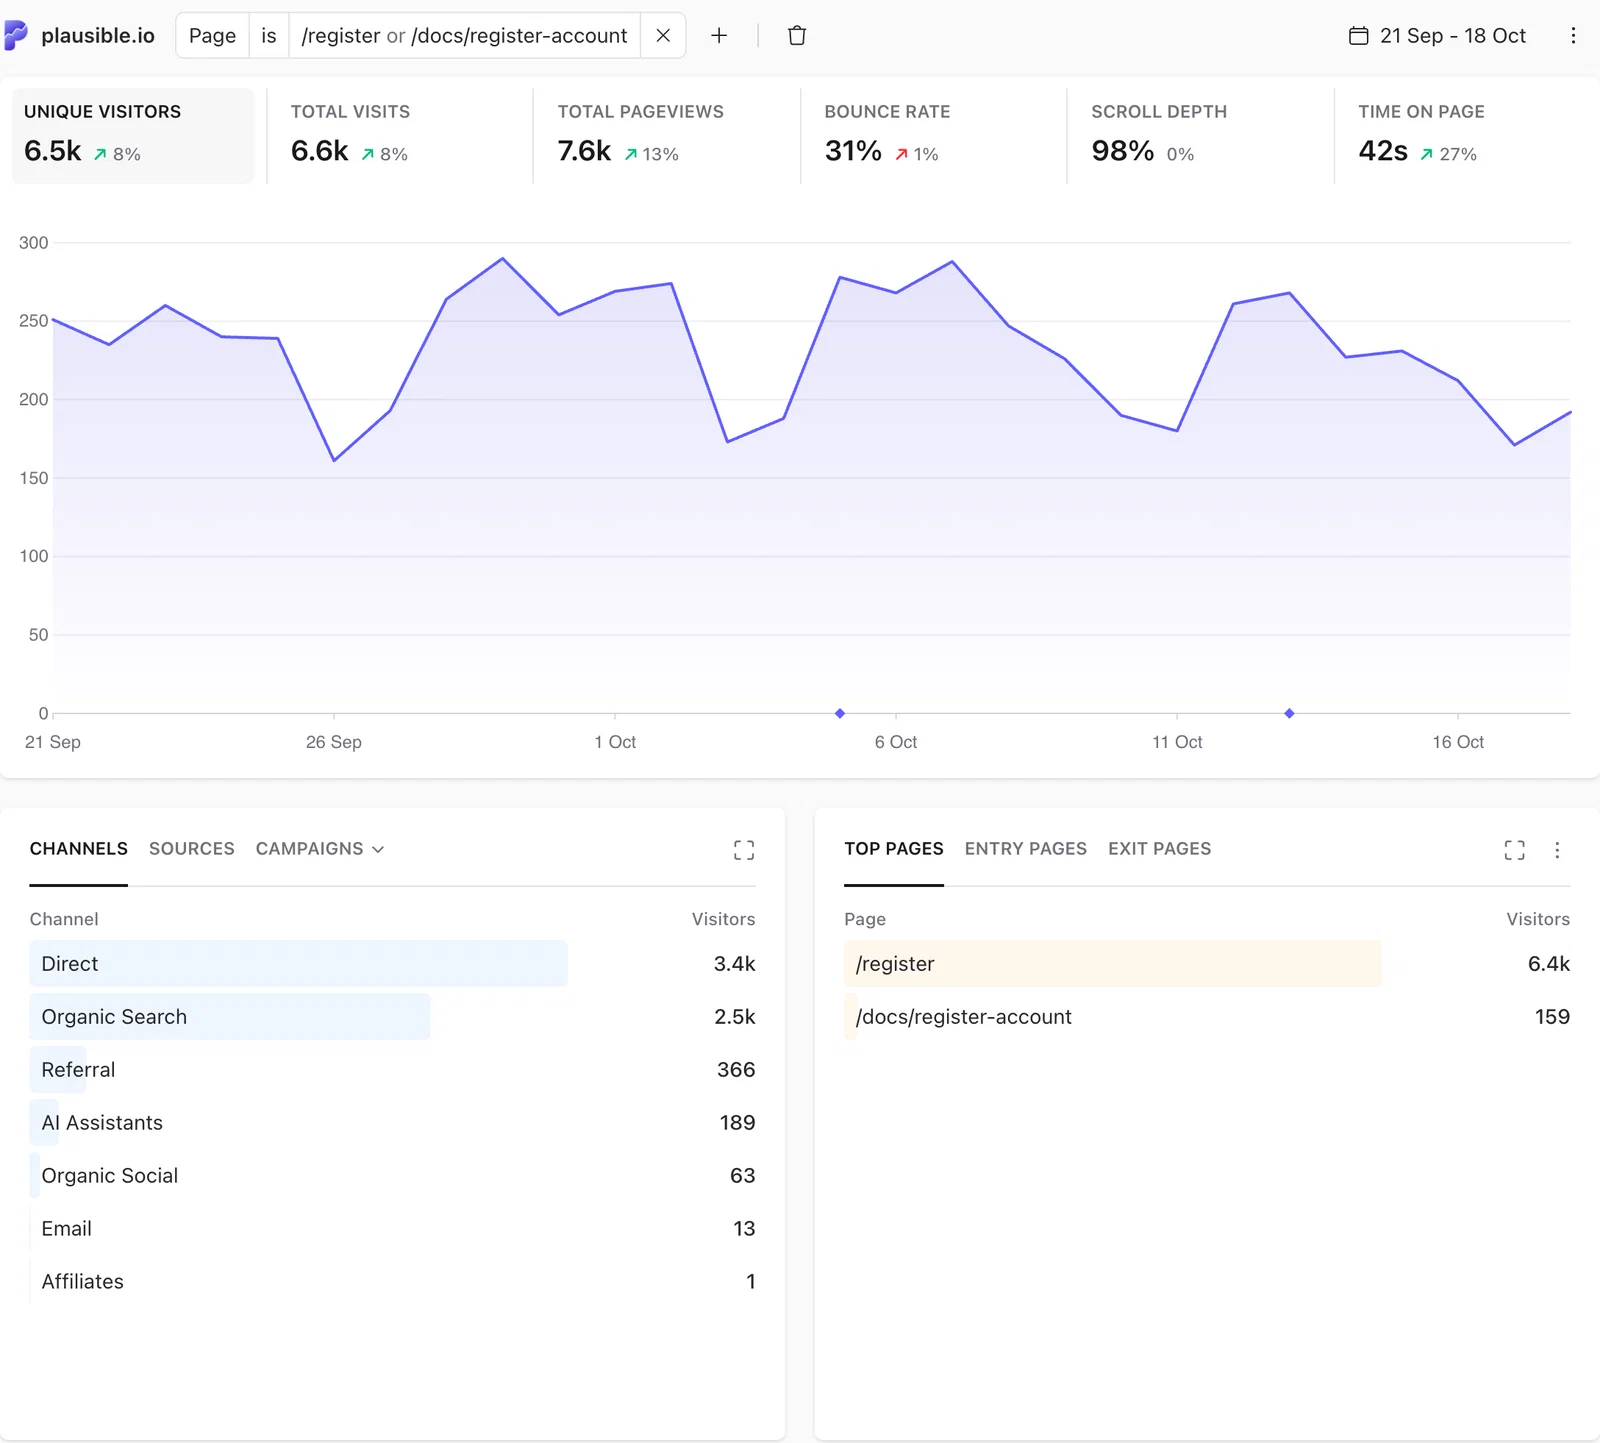Screen dimensions: 1600x1443
Task: Click the 366 Referral visitors value
Action: tap(736, 1070)
